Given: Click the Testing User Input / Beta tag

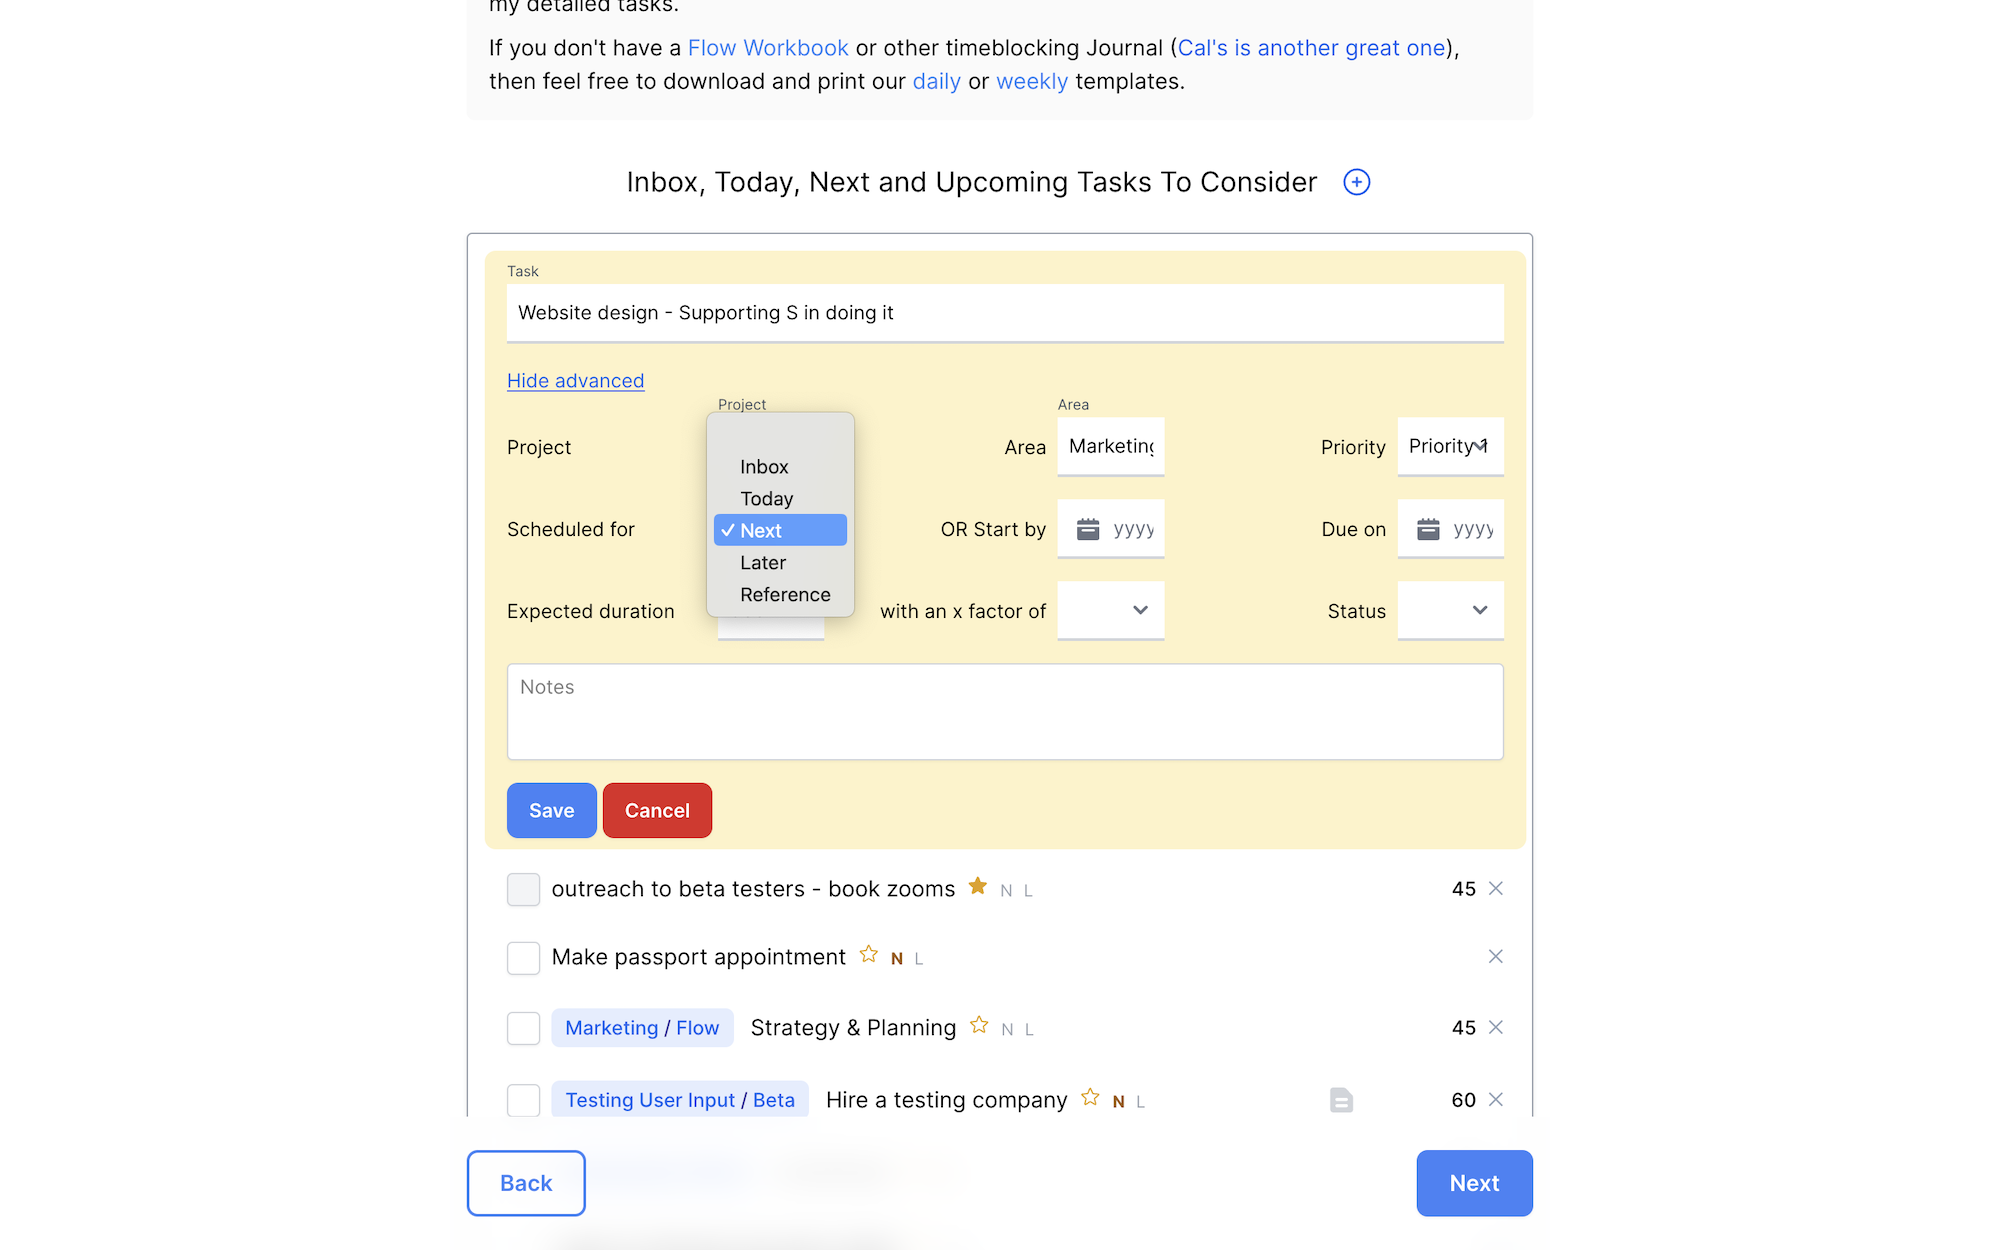Looking at the screenshot, I should (x=680, y=1100).
